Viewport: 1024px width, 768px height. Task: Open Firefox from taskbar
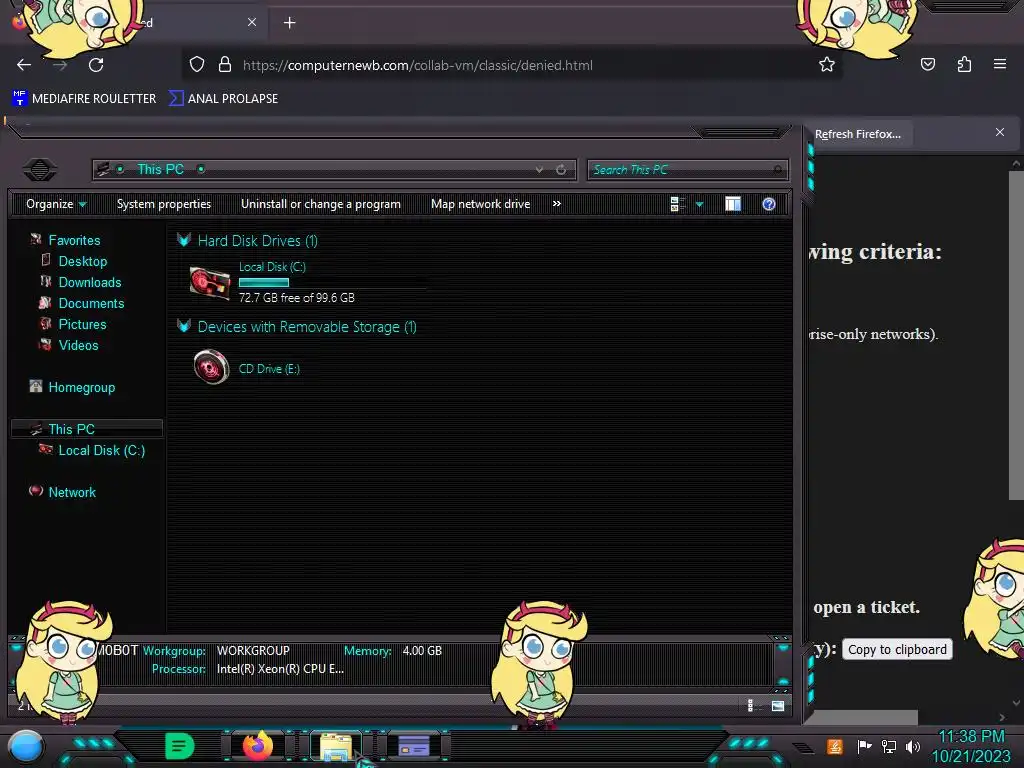coord(257,745)
